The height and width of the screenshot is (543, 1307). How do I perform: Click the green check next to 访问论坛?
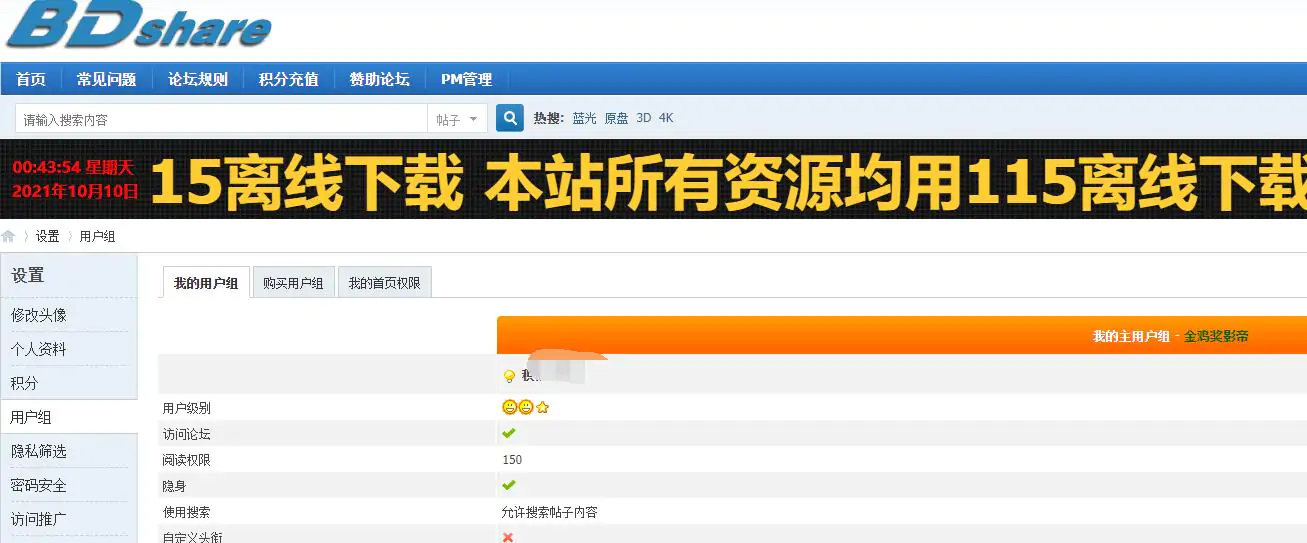pos(509,433)
